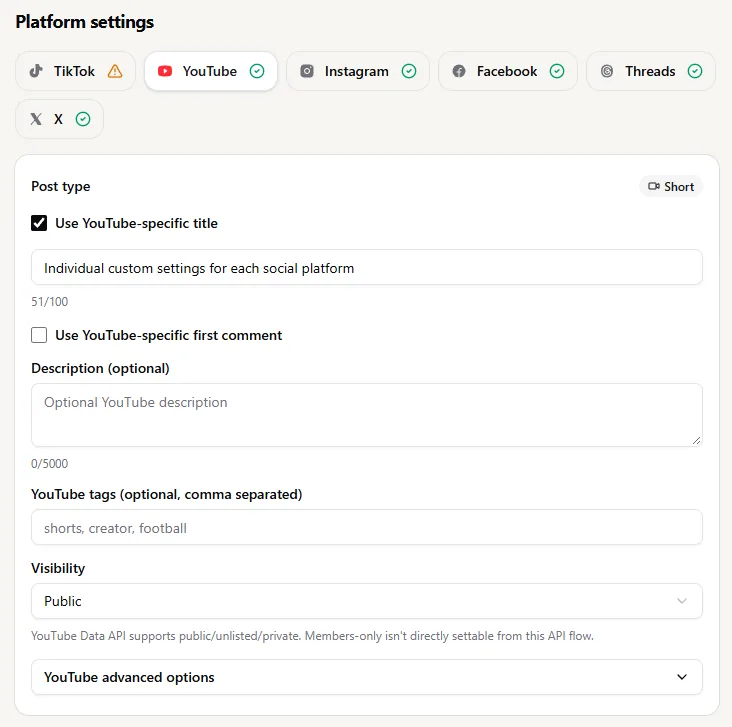The width and height of the screenshot is (732, 727).
Task: Click the Visibility label
Action: [x=58, y=568]
